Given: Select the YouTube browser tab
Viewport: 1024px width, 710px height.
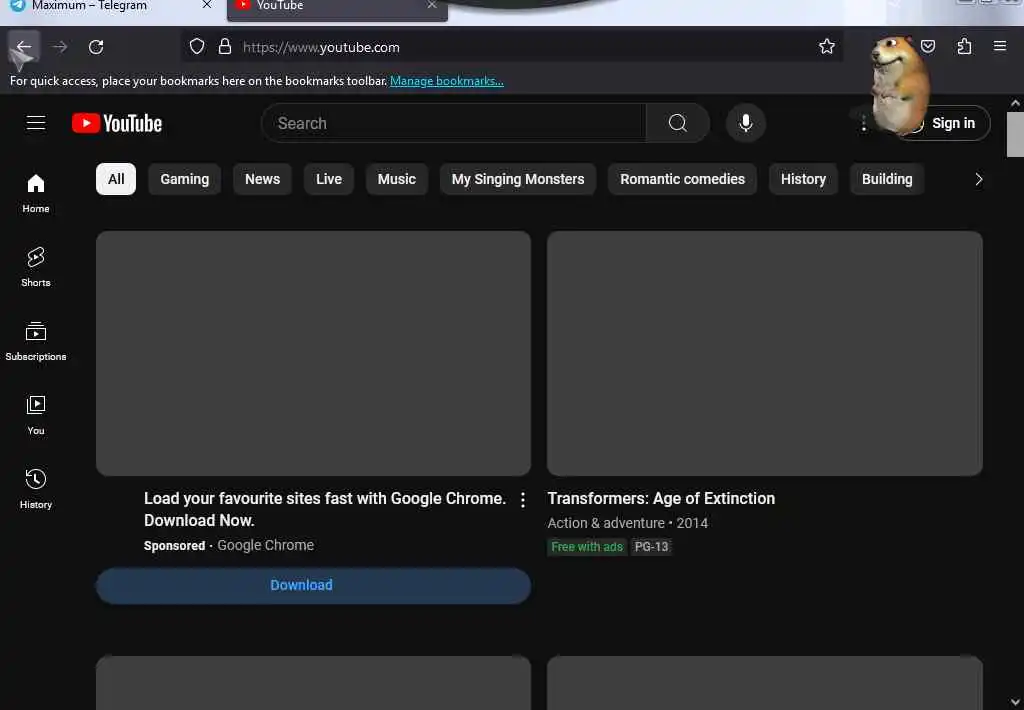Looking at the screenshot, I should click(x=337, y=7).
